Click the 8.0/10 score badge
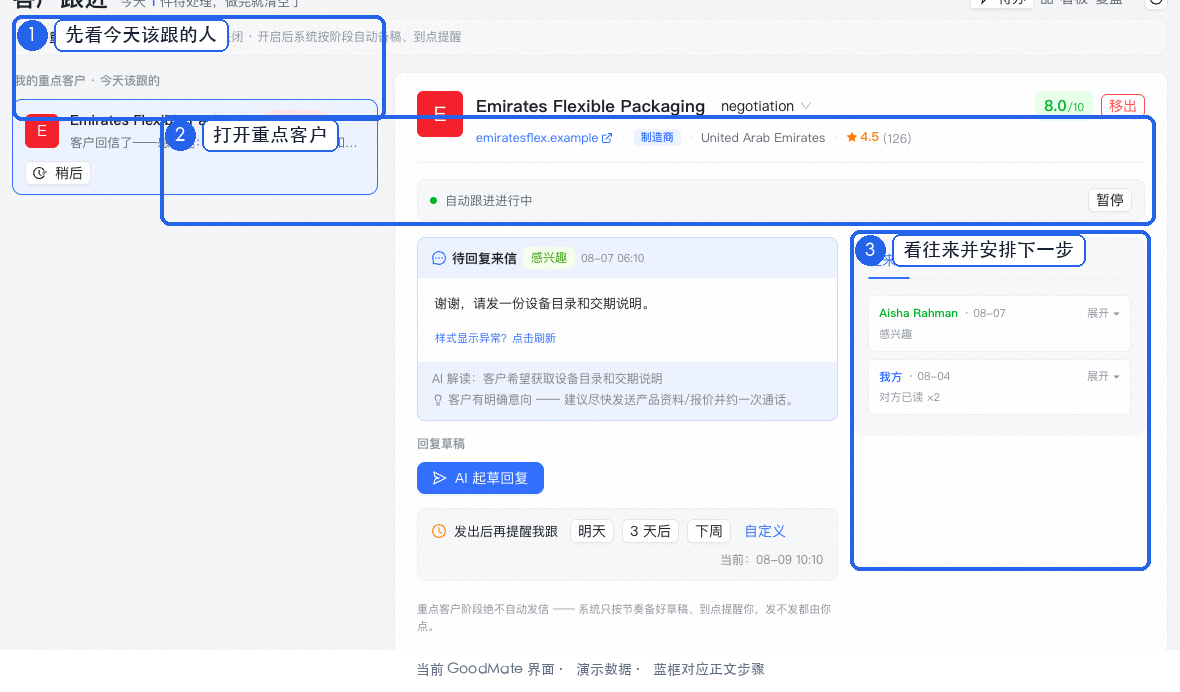Viewport: 1180px width, 692px height. tap(1063, 106)
